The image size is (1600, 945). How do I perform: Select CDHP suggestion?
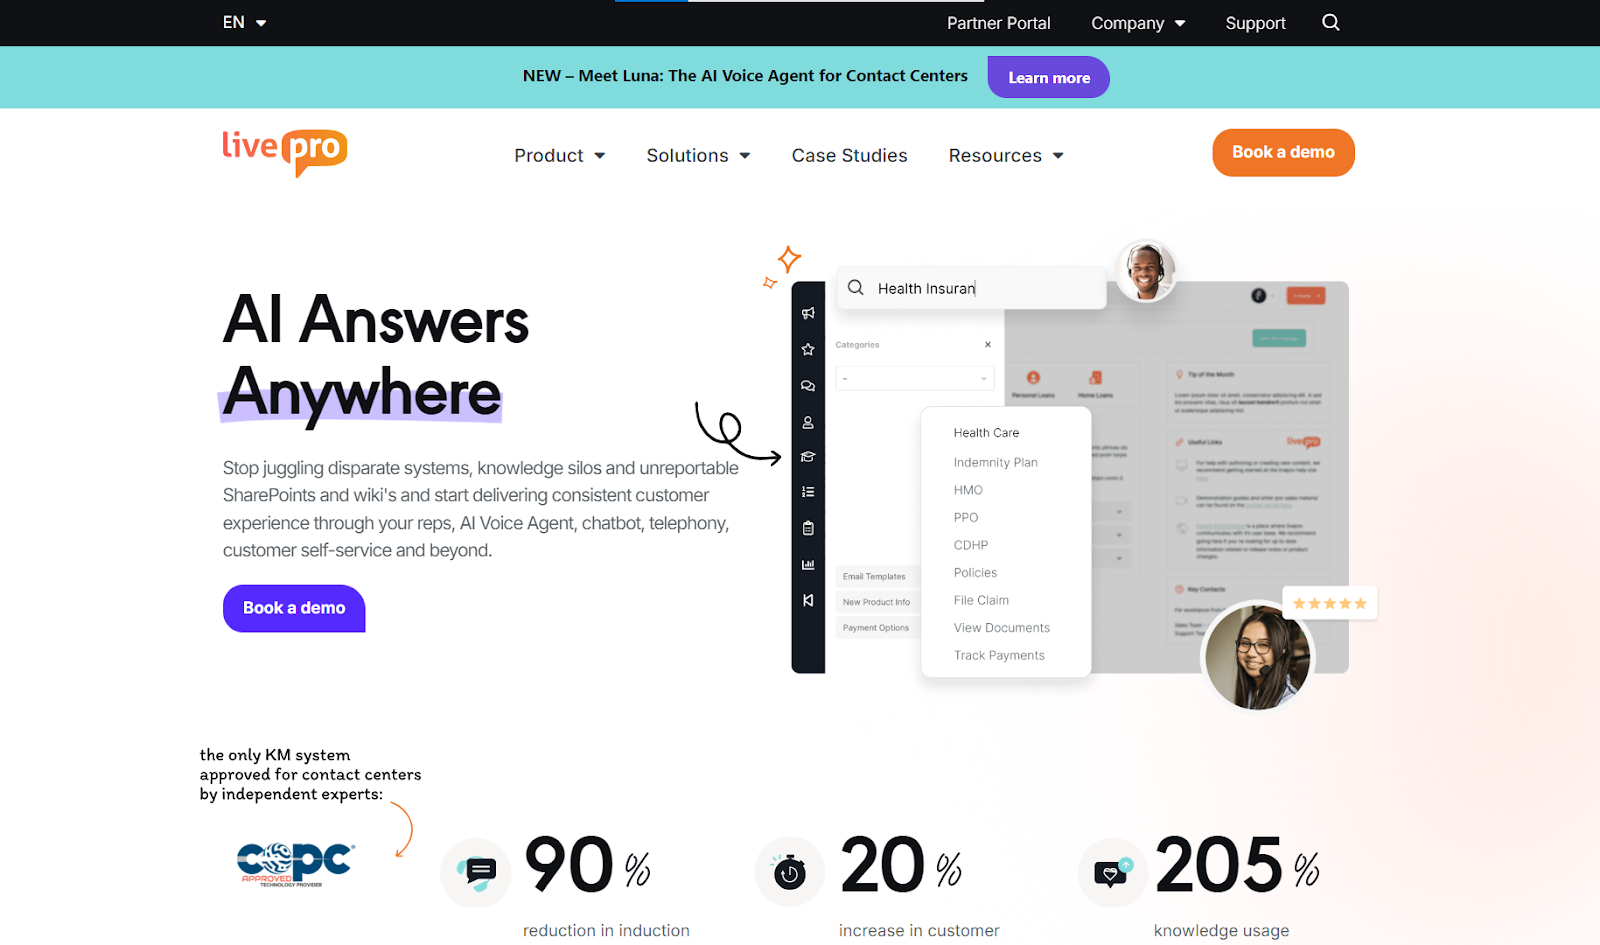971,545
